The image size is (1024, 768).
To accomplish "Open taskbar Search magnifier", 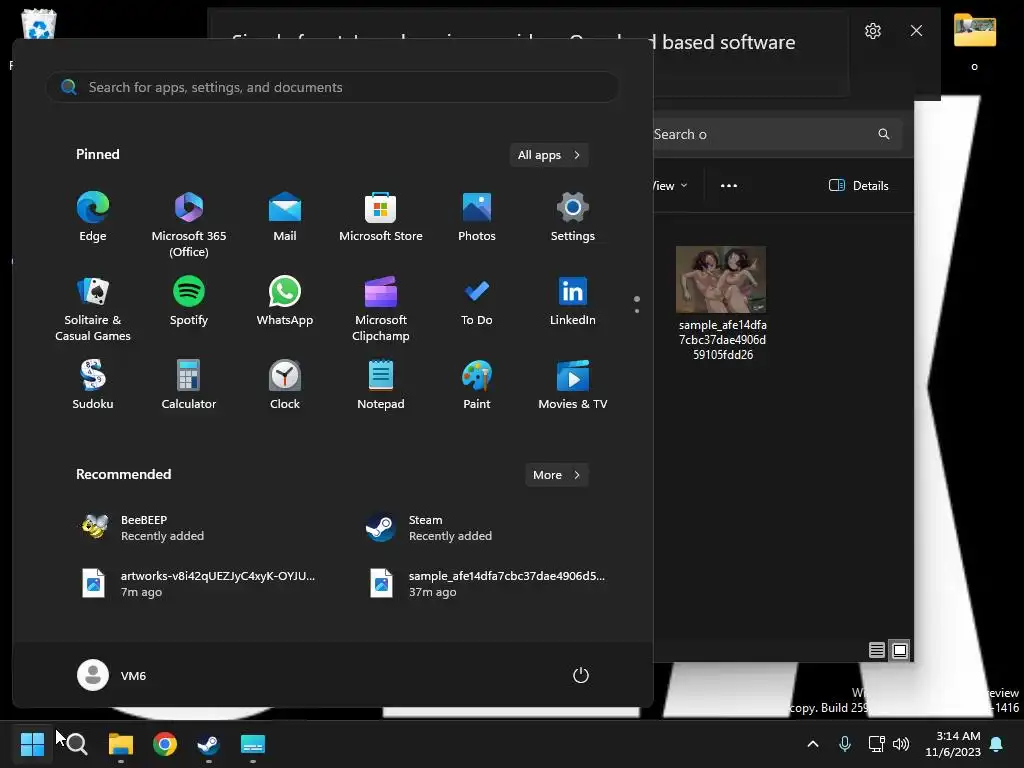I will click(76, 744).
